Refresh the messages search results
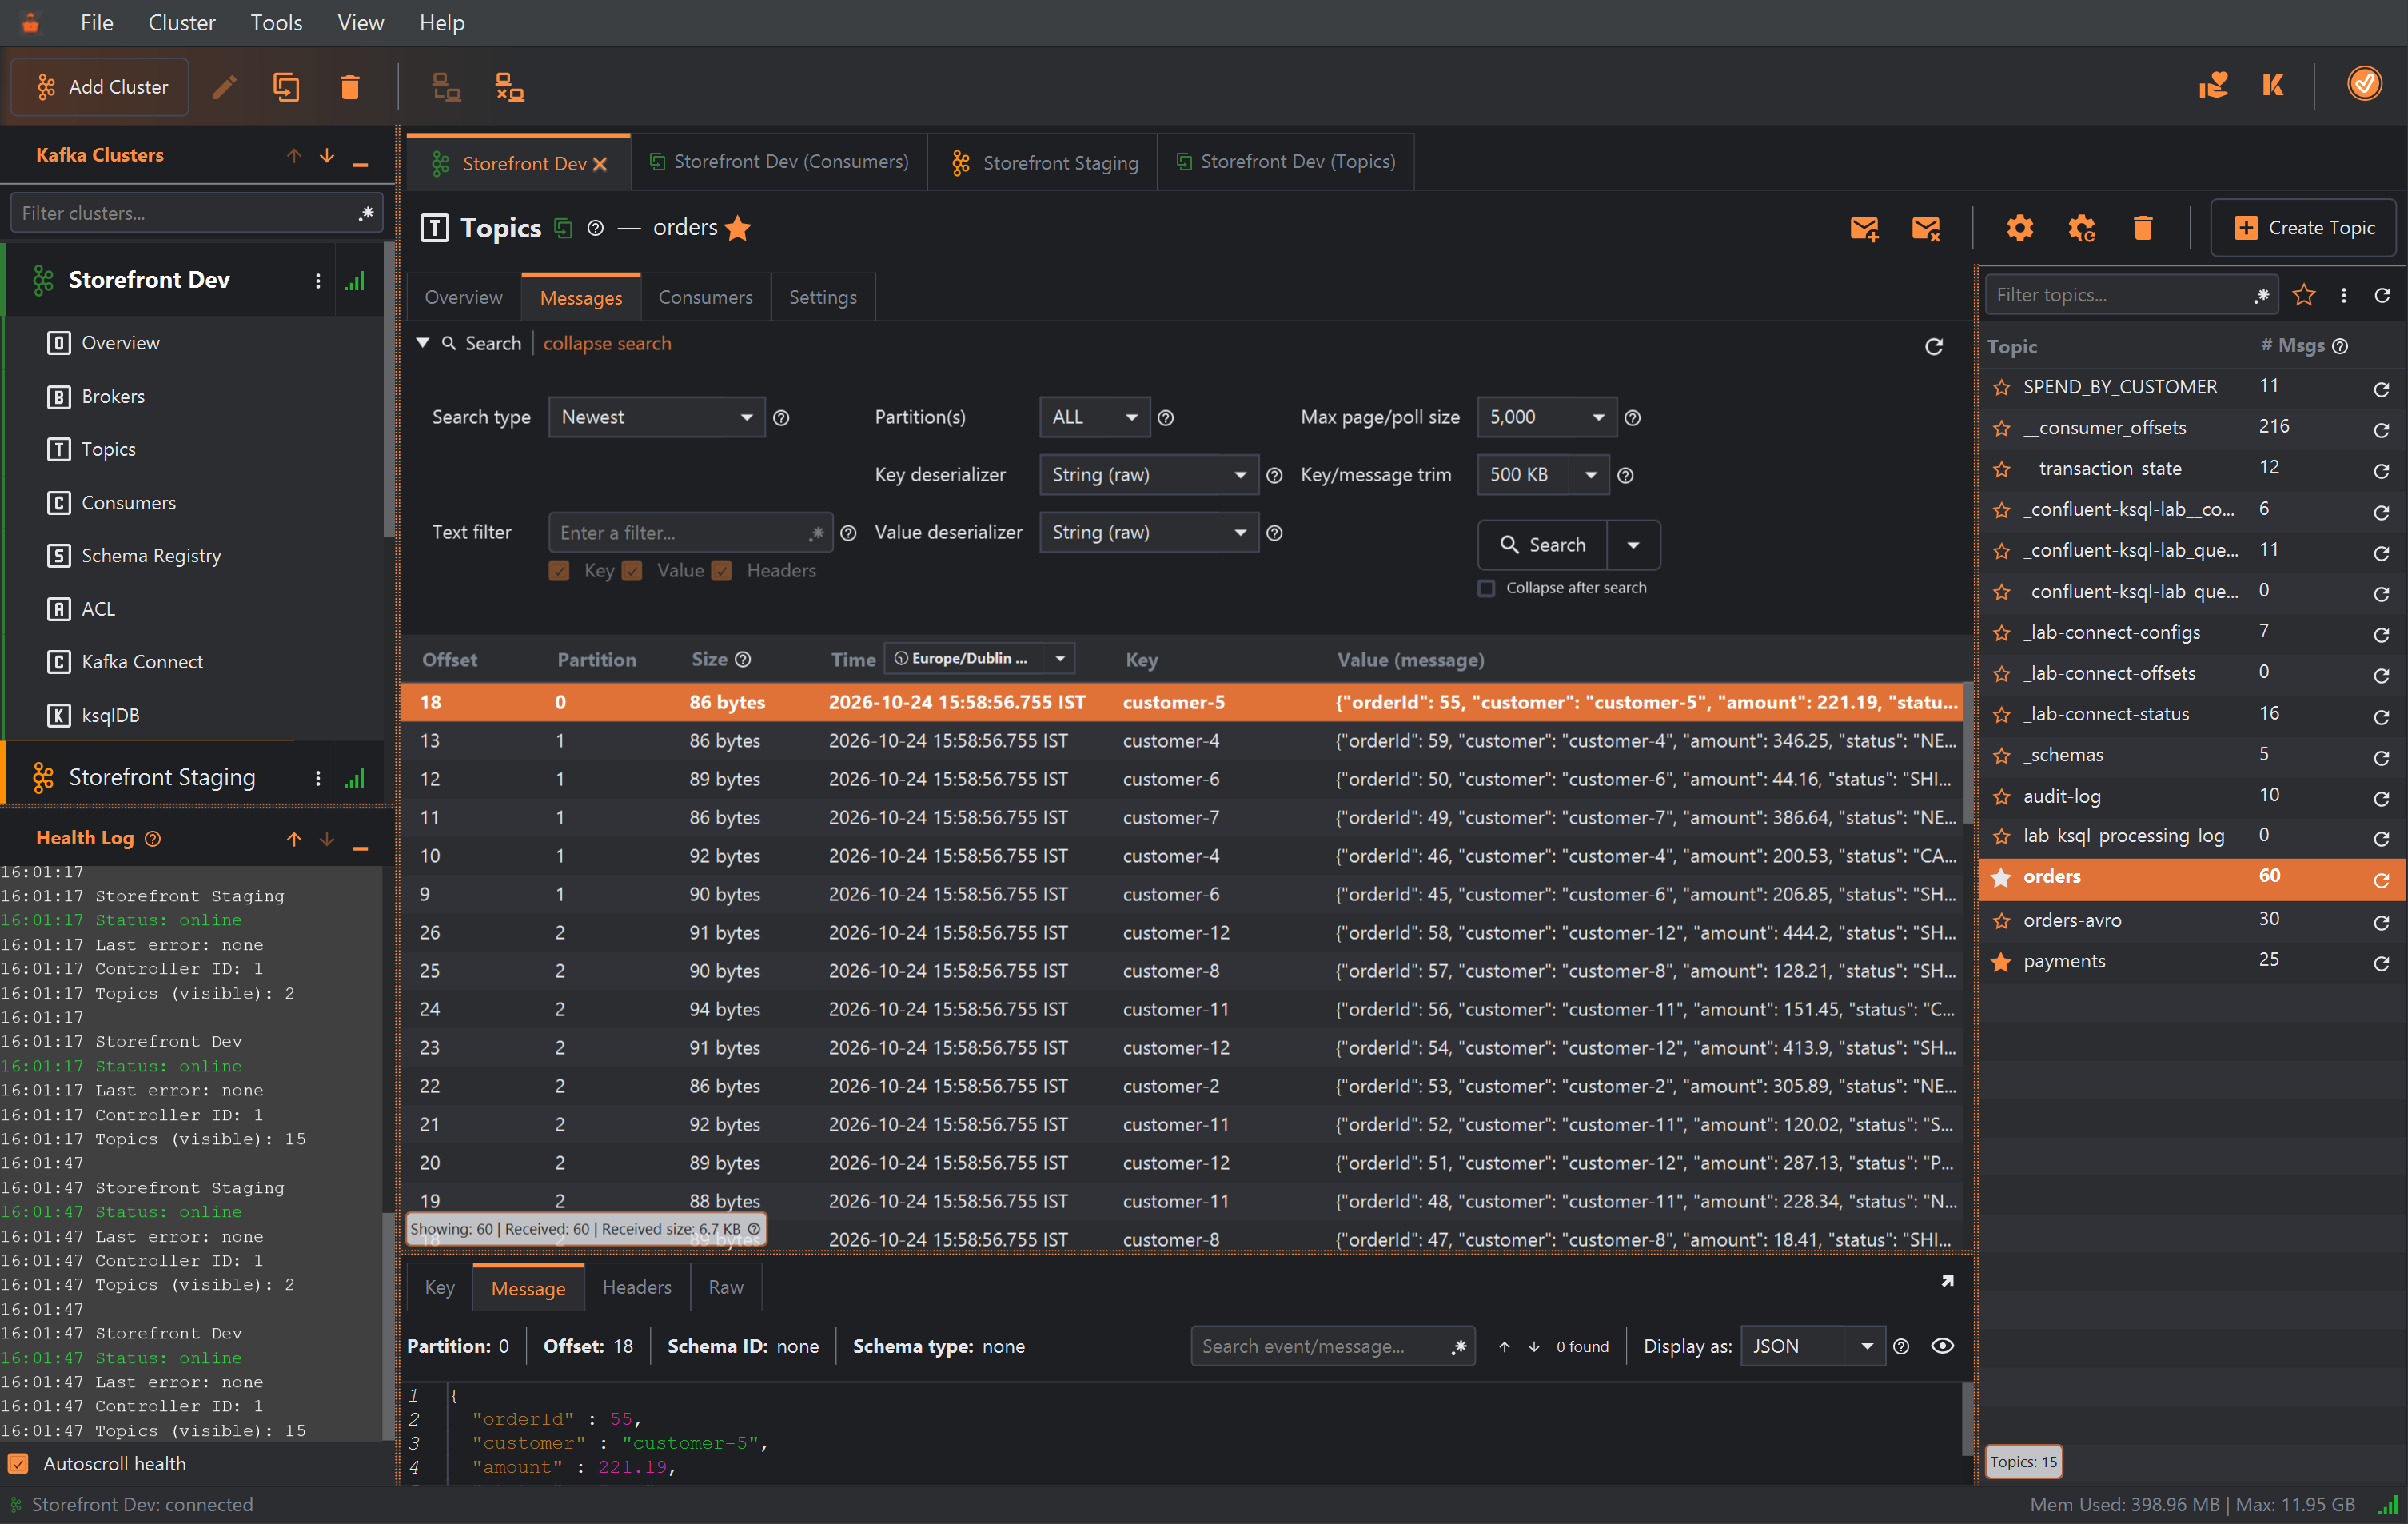This screenshot has width=2408, height=1524. click(x=1934, y=346)
